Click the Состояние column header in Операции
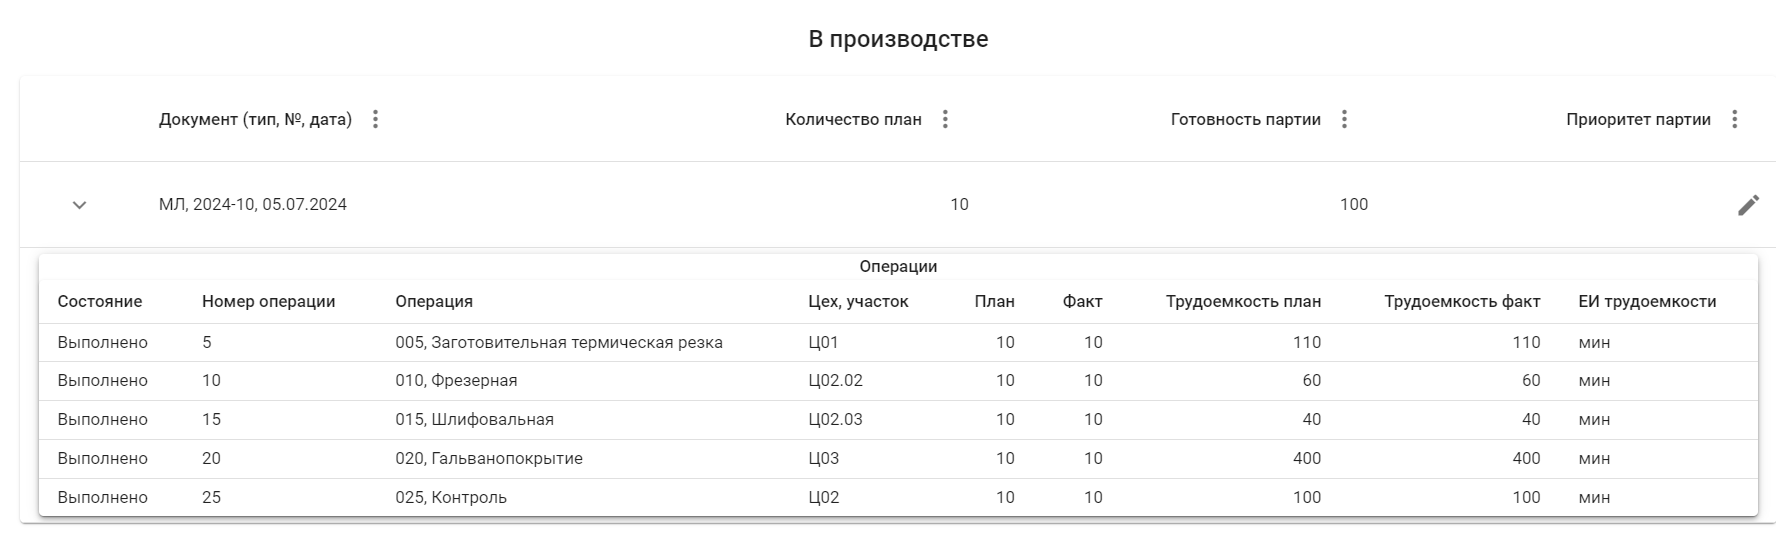 100,302
